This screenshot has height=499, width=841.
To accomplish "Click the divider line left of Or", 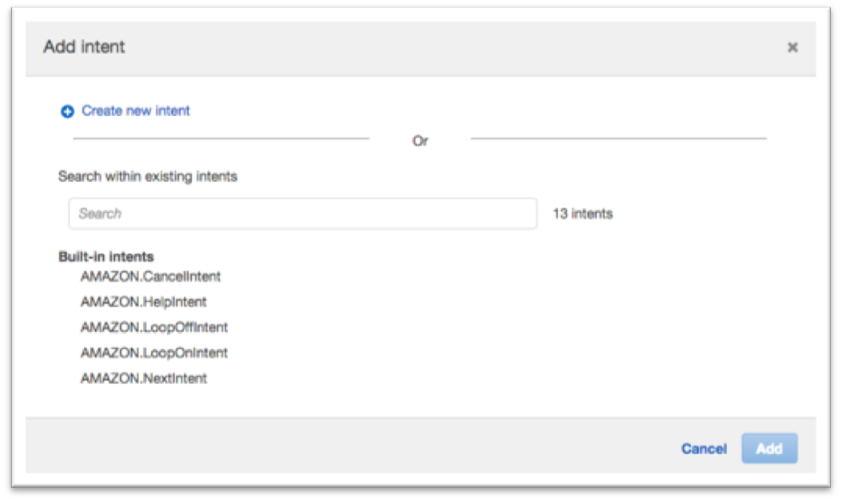I will [x=222, y=138].
